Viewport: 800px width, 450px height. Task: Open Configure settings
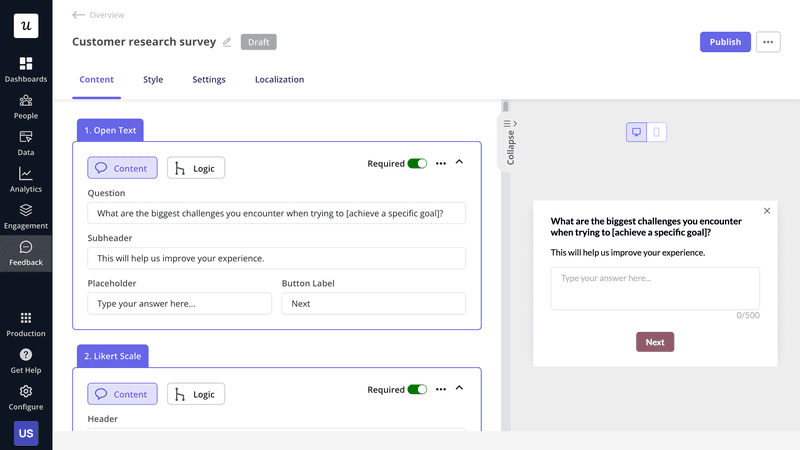click(26, 398)
